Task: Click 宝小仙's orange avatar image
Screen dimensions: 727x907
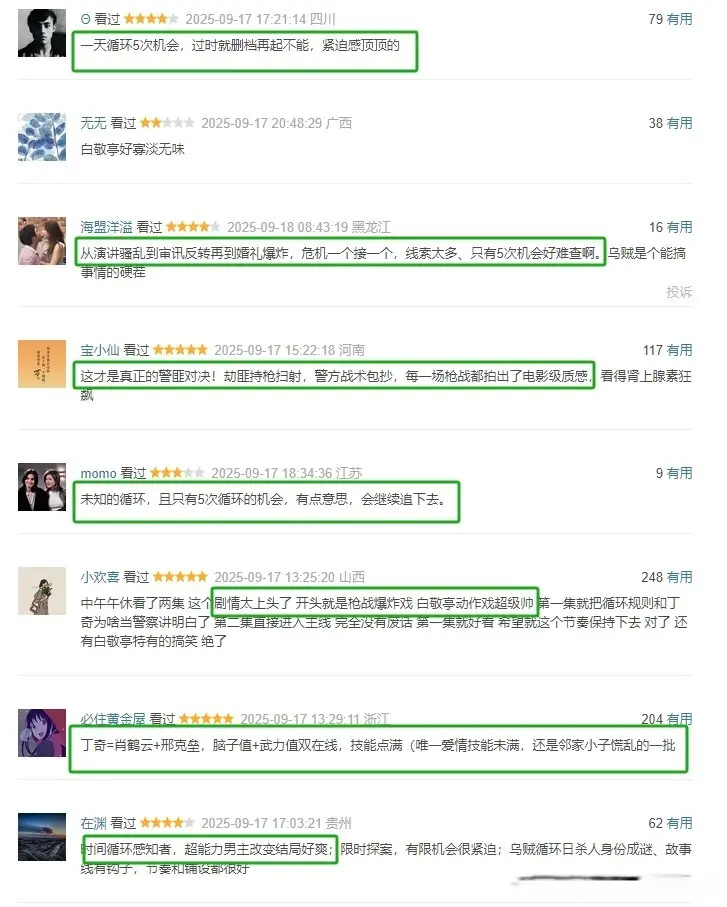Action: point(42,364)
